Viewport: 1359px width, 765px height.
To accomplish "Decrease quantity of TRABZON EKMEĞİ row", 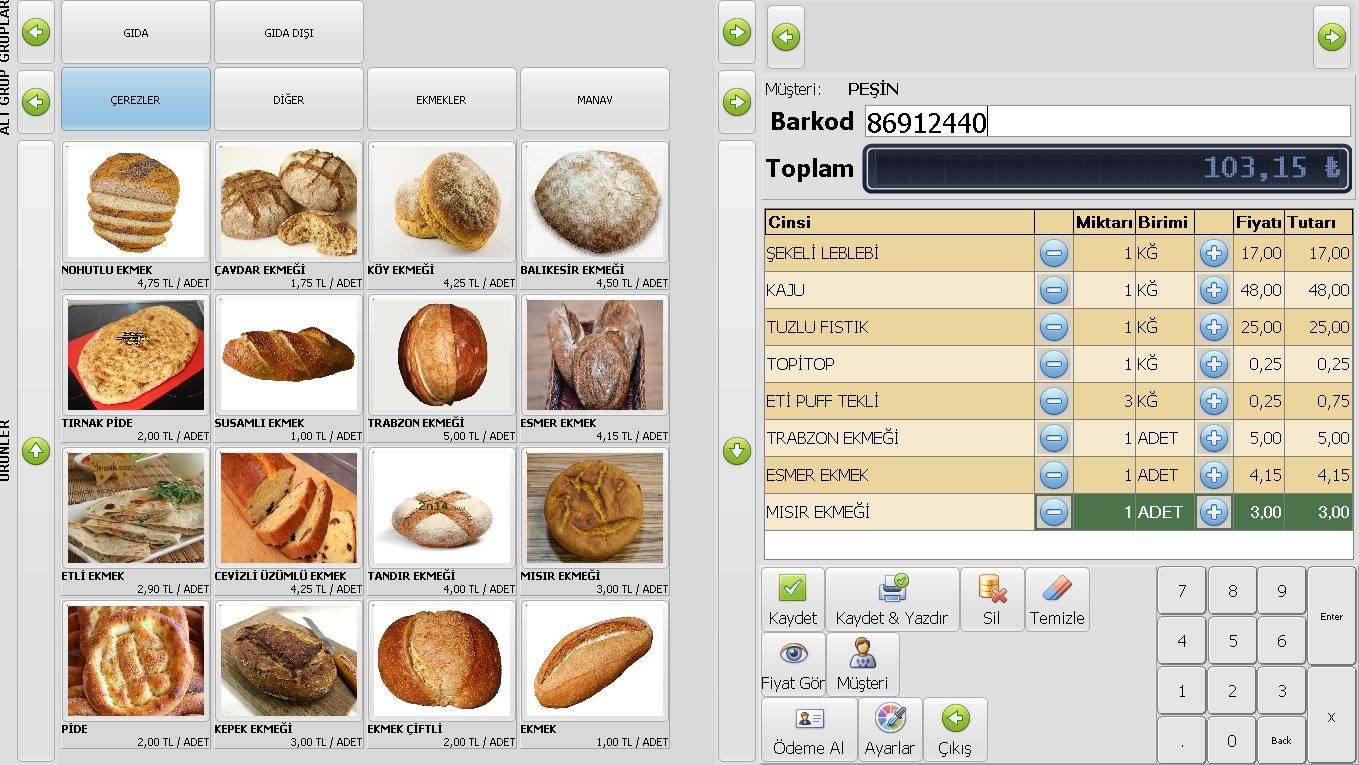I will pos(1053,438).
